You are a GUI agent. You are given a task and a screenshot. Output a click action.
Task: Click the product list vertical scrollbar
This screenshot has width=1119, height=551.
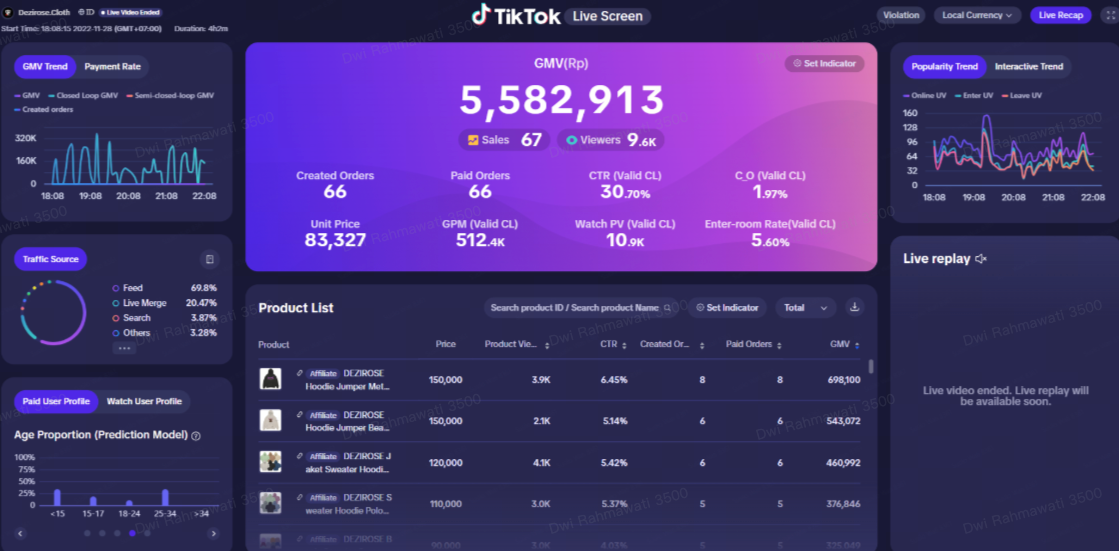(871, 366)
